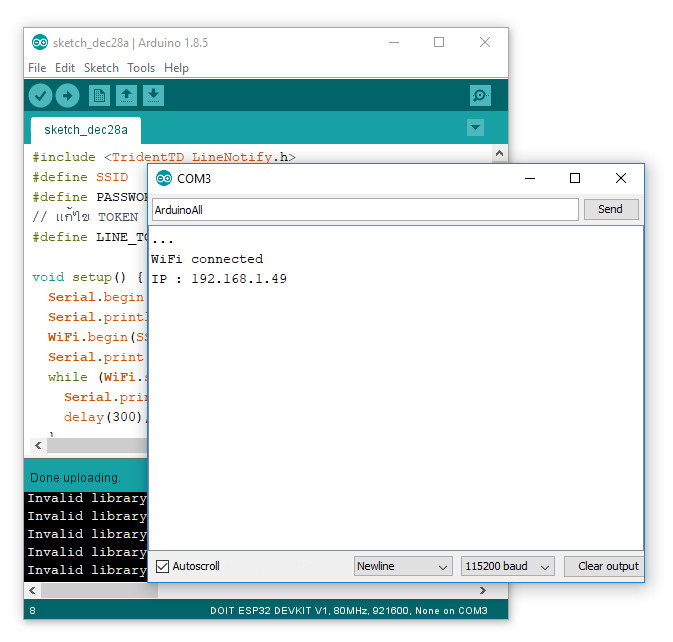Open a sketch with the Open icon

(126, 95)
